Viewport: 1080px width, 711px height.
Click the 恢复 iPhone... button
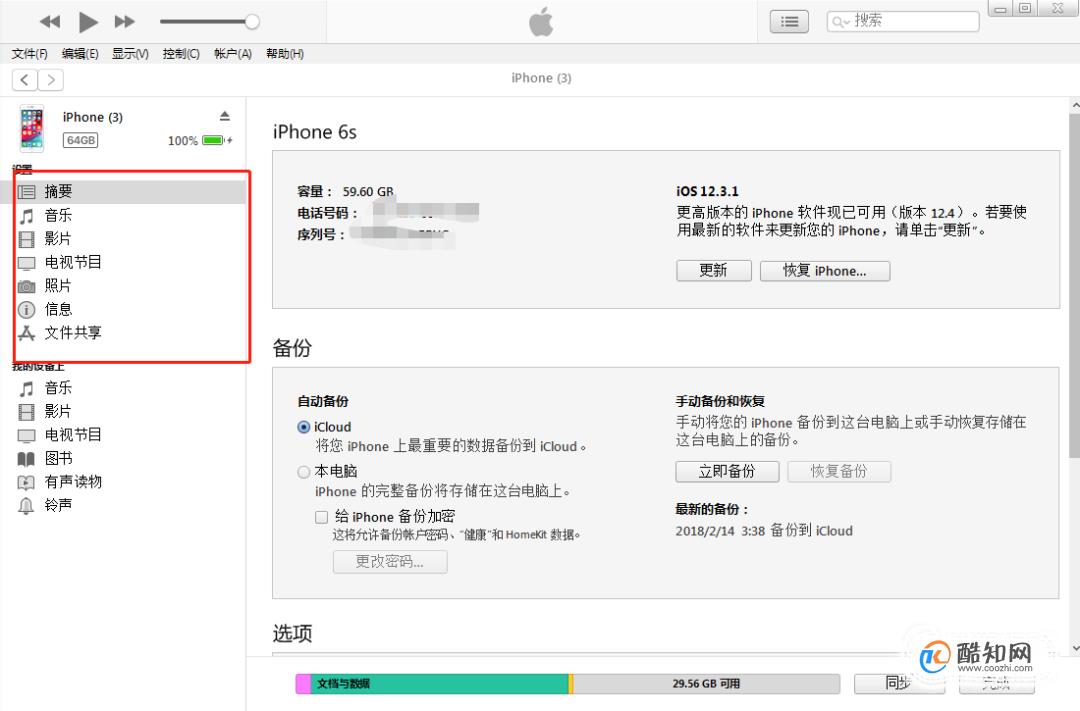(824, 271)
